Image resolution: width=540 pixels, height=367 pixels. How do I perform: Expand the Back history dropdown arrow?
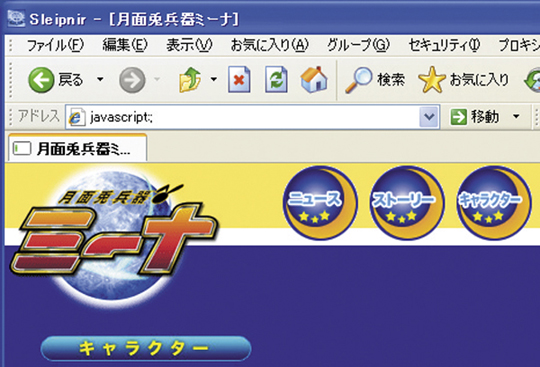(x=100, y=80)
